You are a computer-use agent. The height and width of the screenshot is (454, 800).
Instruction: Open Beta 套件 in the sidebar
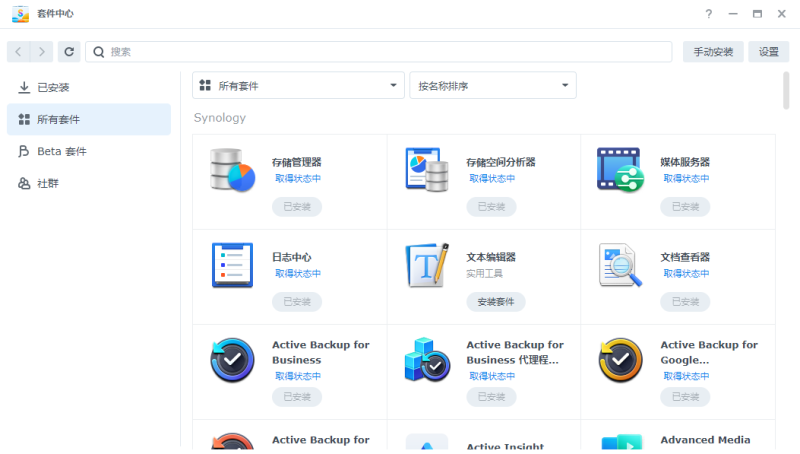coord(89,151)
